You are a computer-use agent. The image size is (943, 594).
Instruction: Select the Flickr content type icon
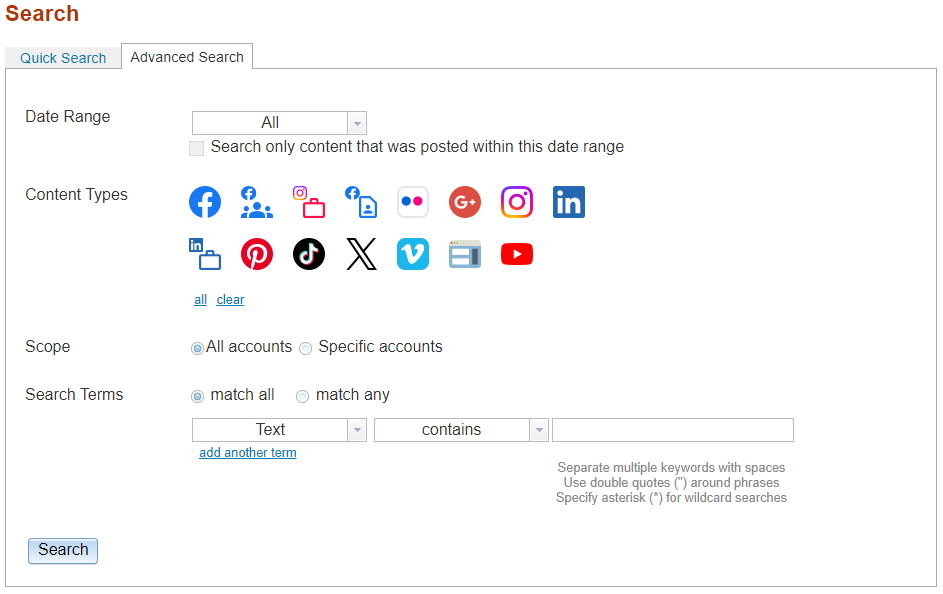pos(413,202)
